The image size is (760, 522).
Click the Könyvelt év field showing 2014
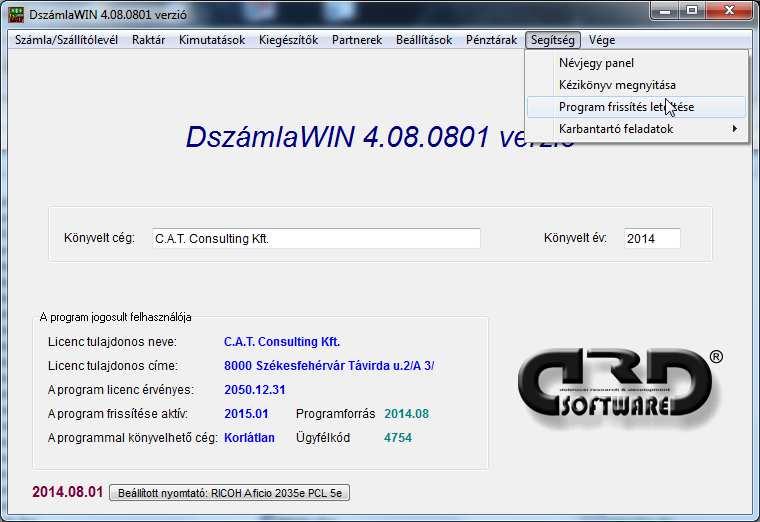(652, 238)
